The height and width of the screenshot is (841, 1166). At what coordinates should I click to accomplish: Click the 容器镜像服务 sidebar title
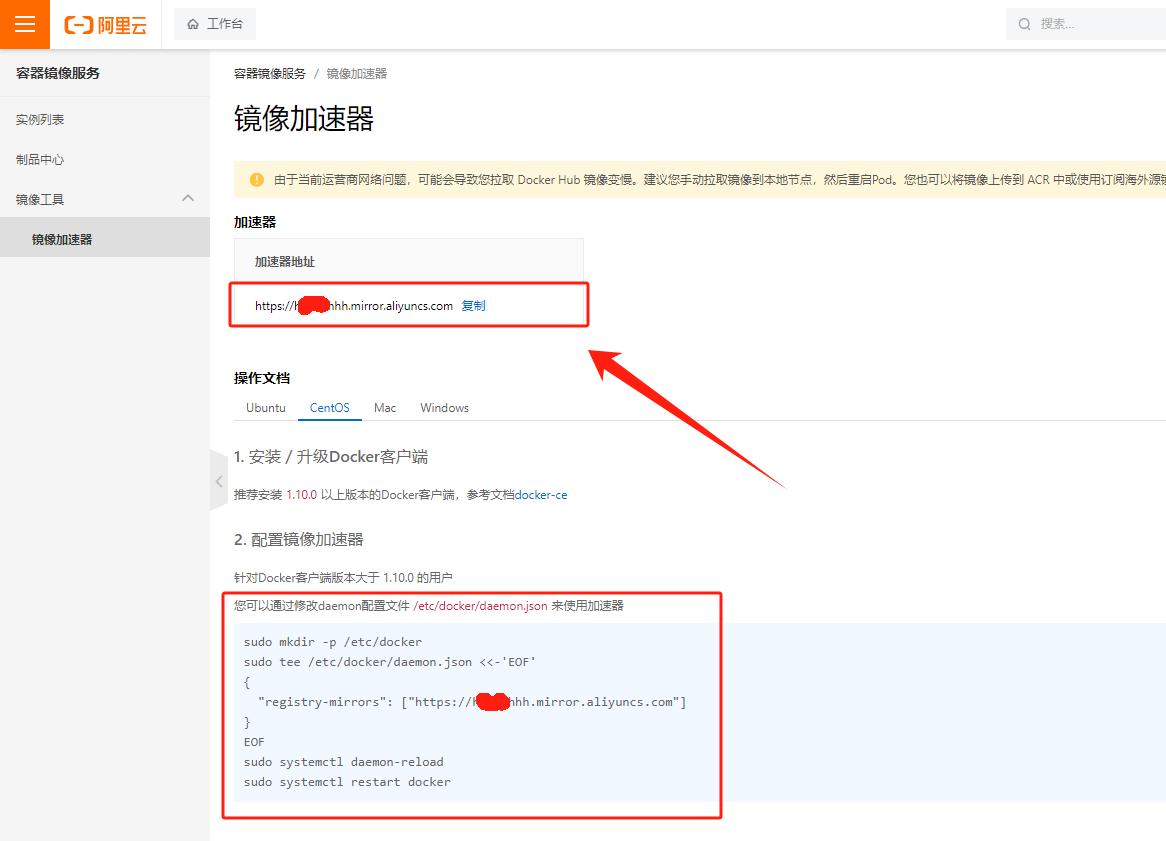pyautogui.click(x=58, y=73)
